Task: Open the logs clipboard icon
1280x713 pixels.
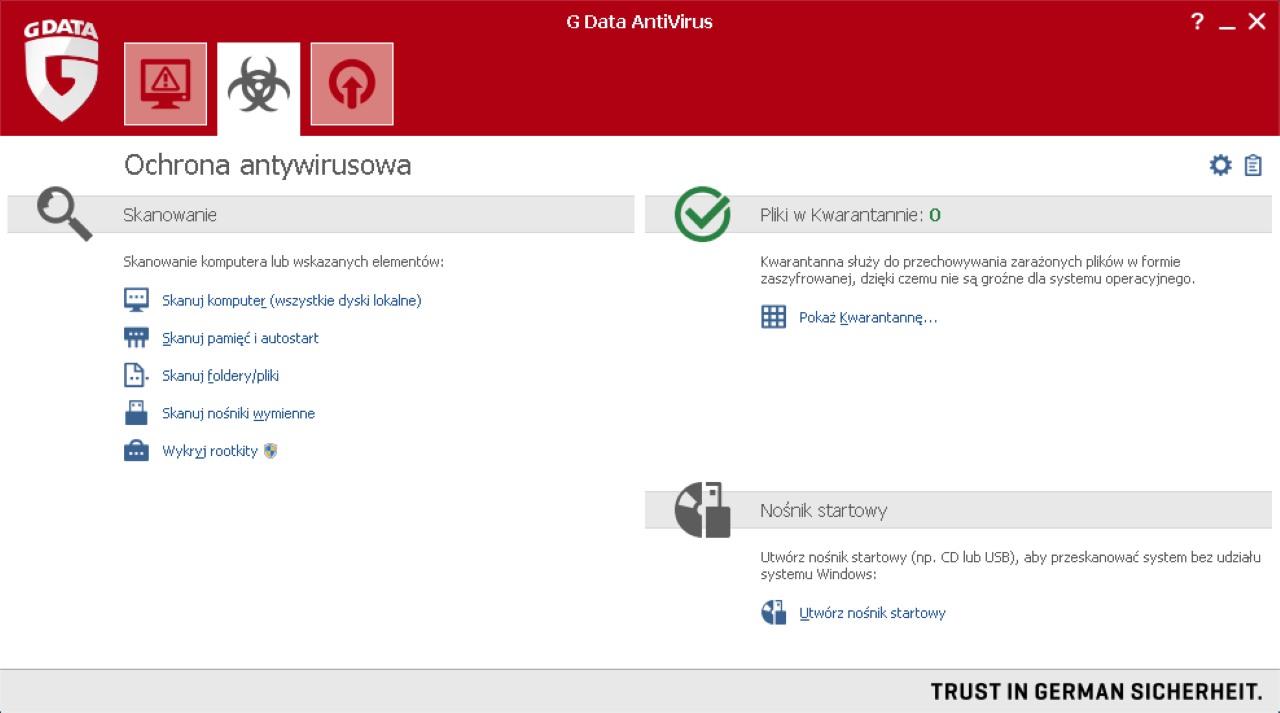Action: [1253, 165]
